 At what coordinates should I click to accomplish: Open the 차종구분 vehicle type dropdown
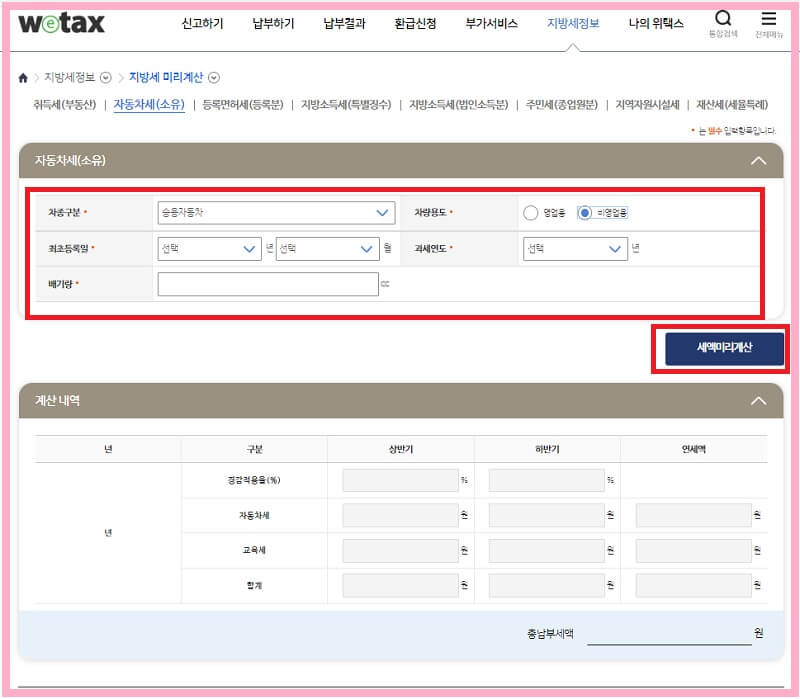click(x=276, y=213)
